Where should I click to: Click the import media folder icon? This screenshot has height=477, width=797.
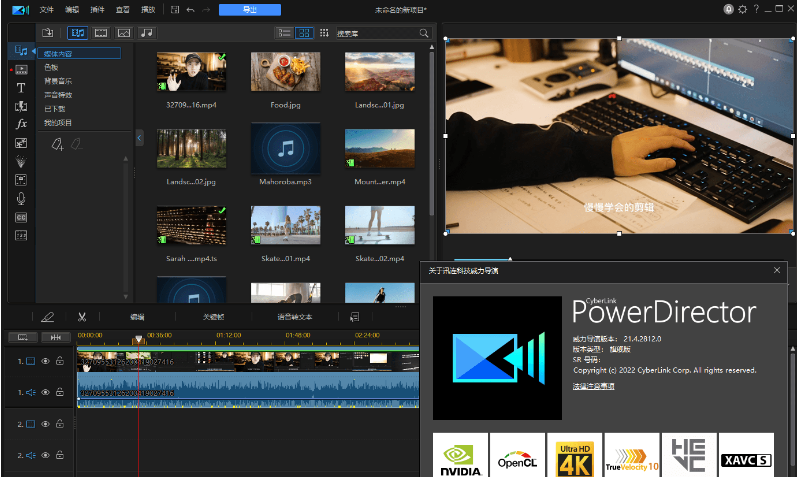(x=47, y=33)
